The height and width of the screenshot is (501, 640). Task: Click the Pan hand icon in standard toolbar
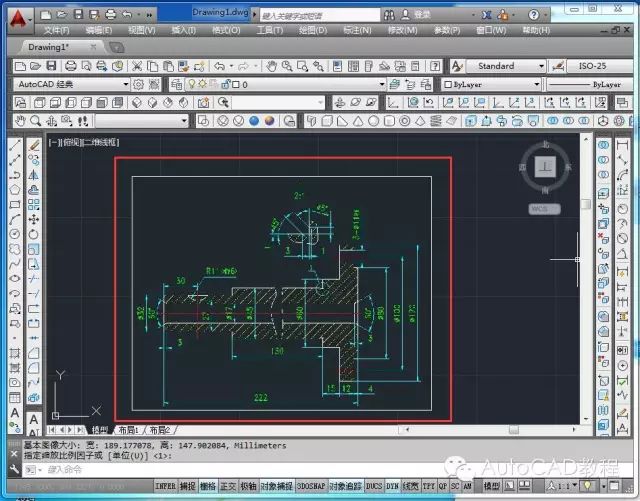pyautogui.click(x=271, y=66)
